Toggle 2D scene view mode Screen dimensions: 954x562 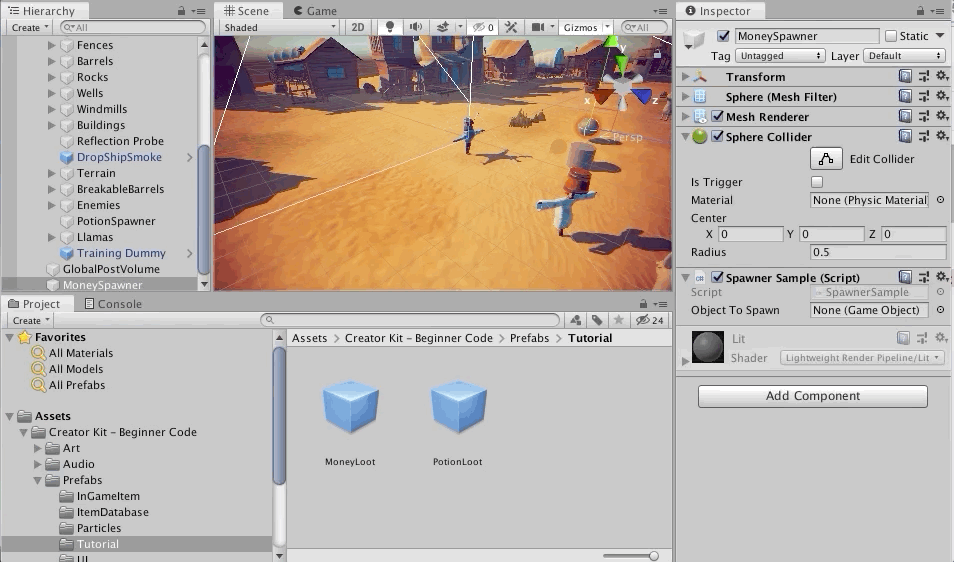click(x=357, y=27)
